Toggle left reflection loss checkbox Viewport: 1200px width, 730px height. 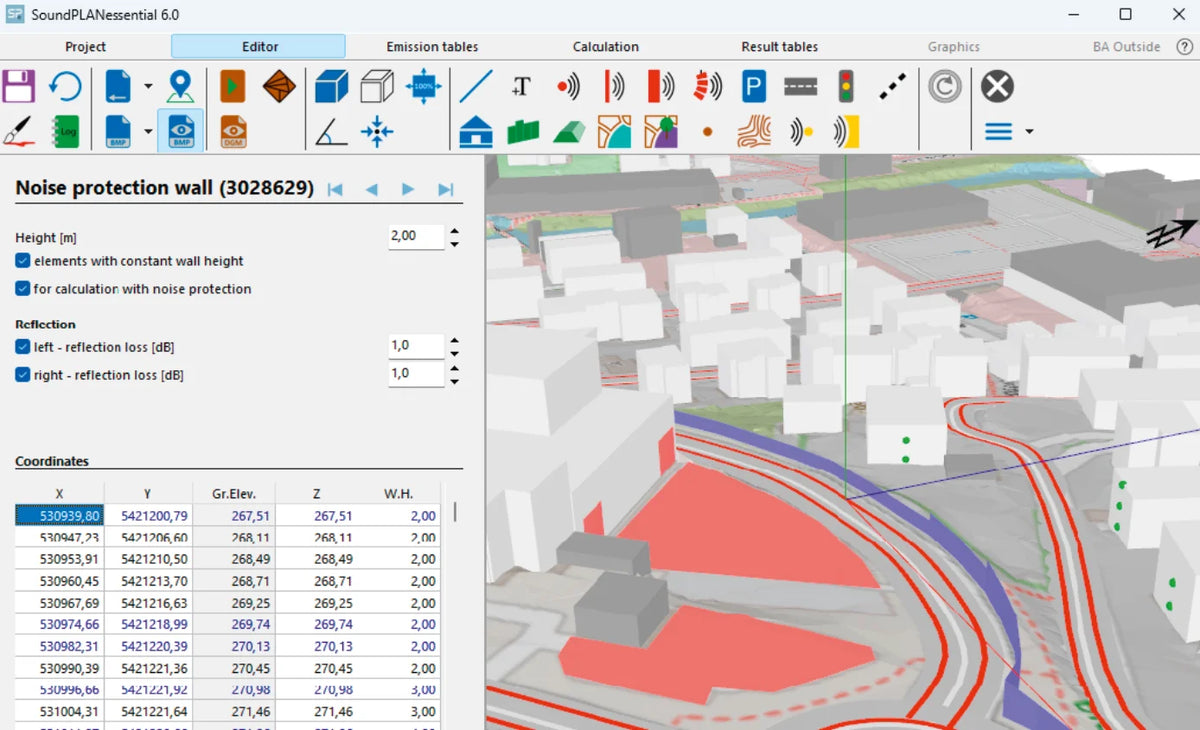click(23, 346)
